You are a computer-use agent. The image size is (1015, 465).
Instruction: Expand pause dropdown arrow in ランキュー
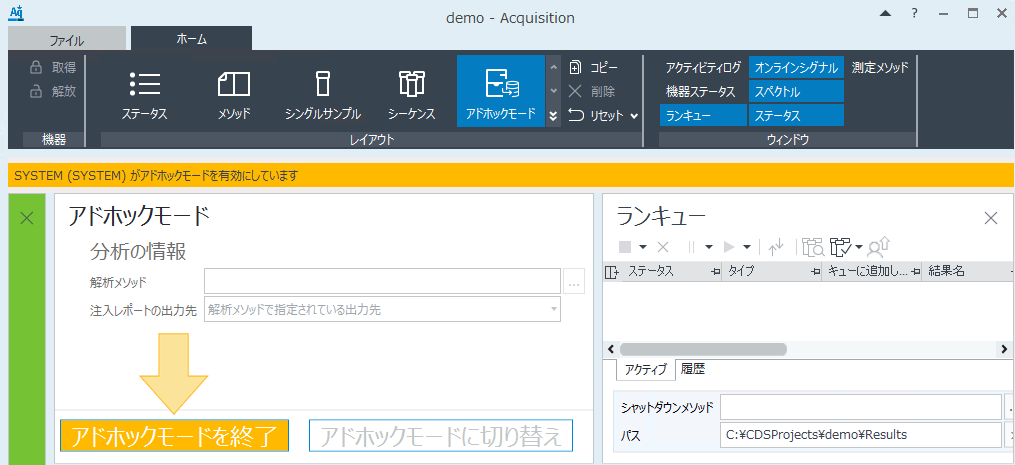click(709, 247)
